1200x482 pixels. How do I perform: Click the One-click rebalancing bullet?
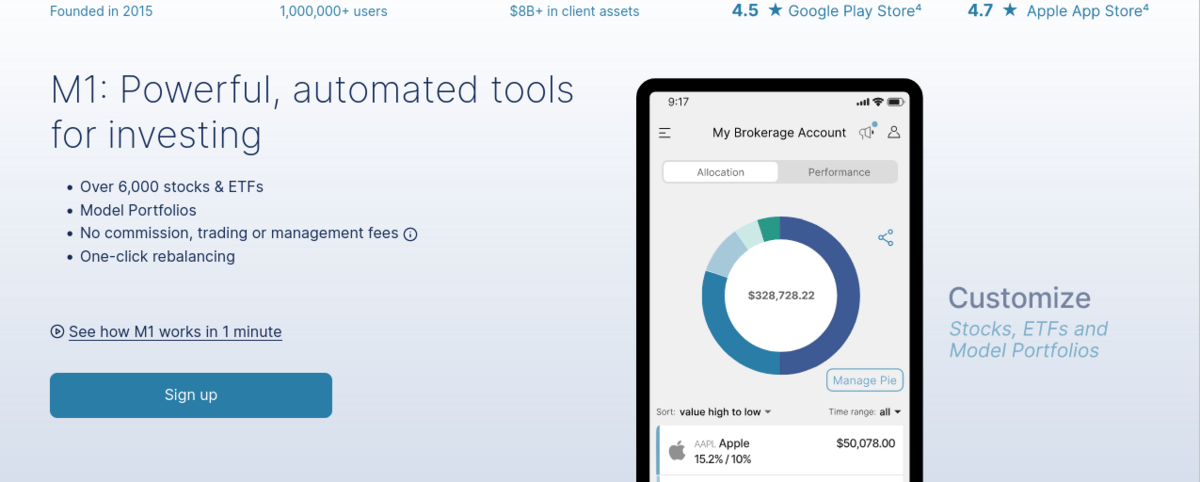157,256
